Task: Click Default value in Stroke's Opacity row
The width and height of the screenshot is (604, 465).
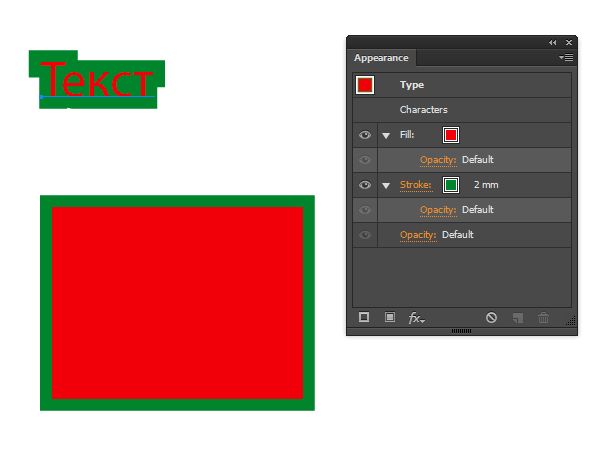Action: [x=478, y=210]
